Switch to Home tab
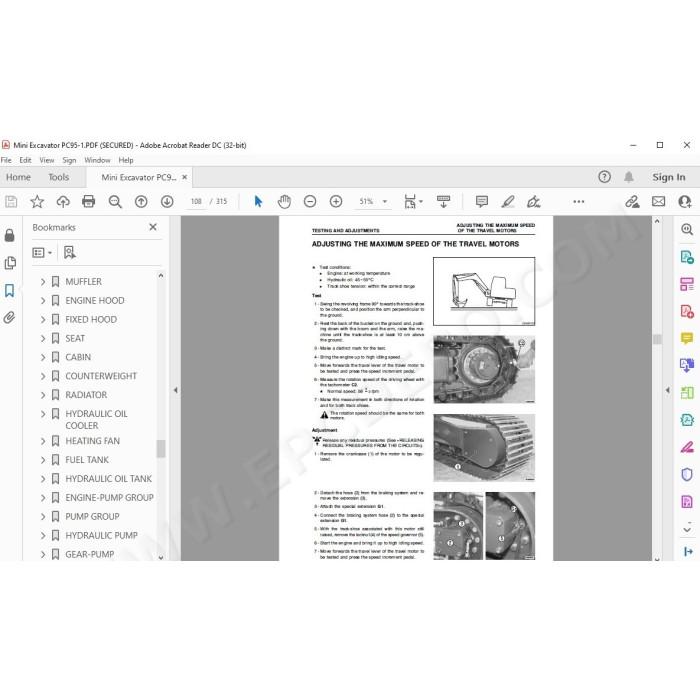The image size is (700, 700). 18,177
